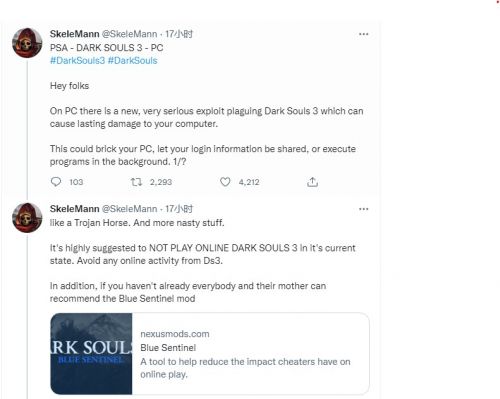
Task: View the 4,212 likes count
Action: 249,182
